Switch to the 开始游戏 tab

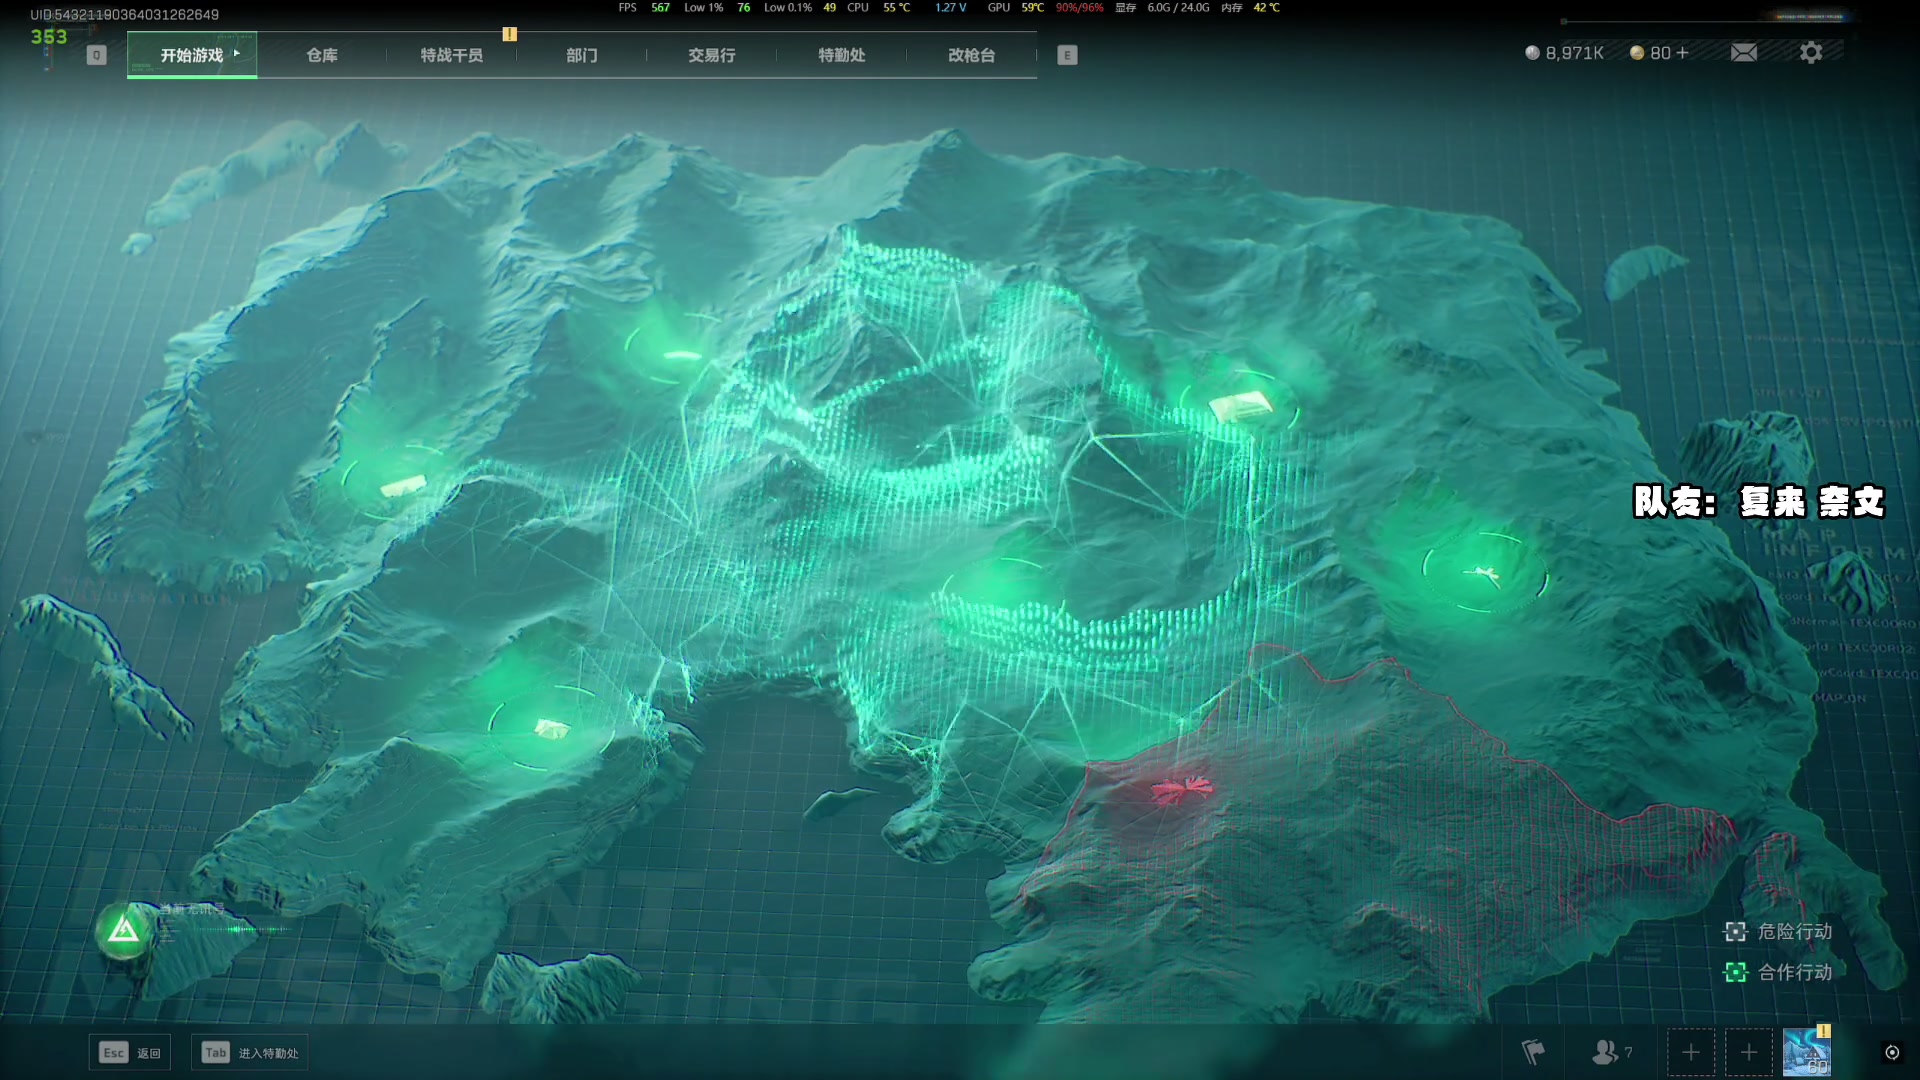tap(192, 55)
